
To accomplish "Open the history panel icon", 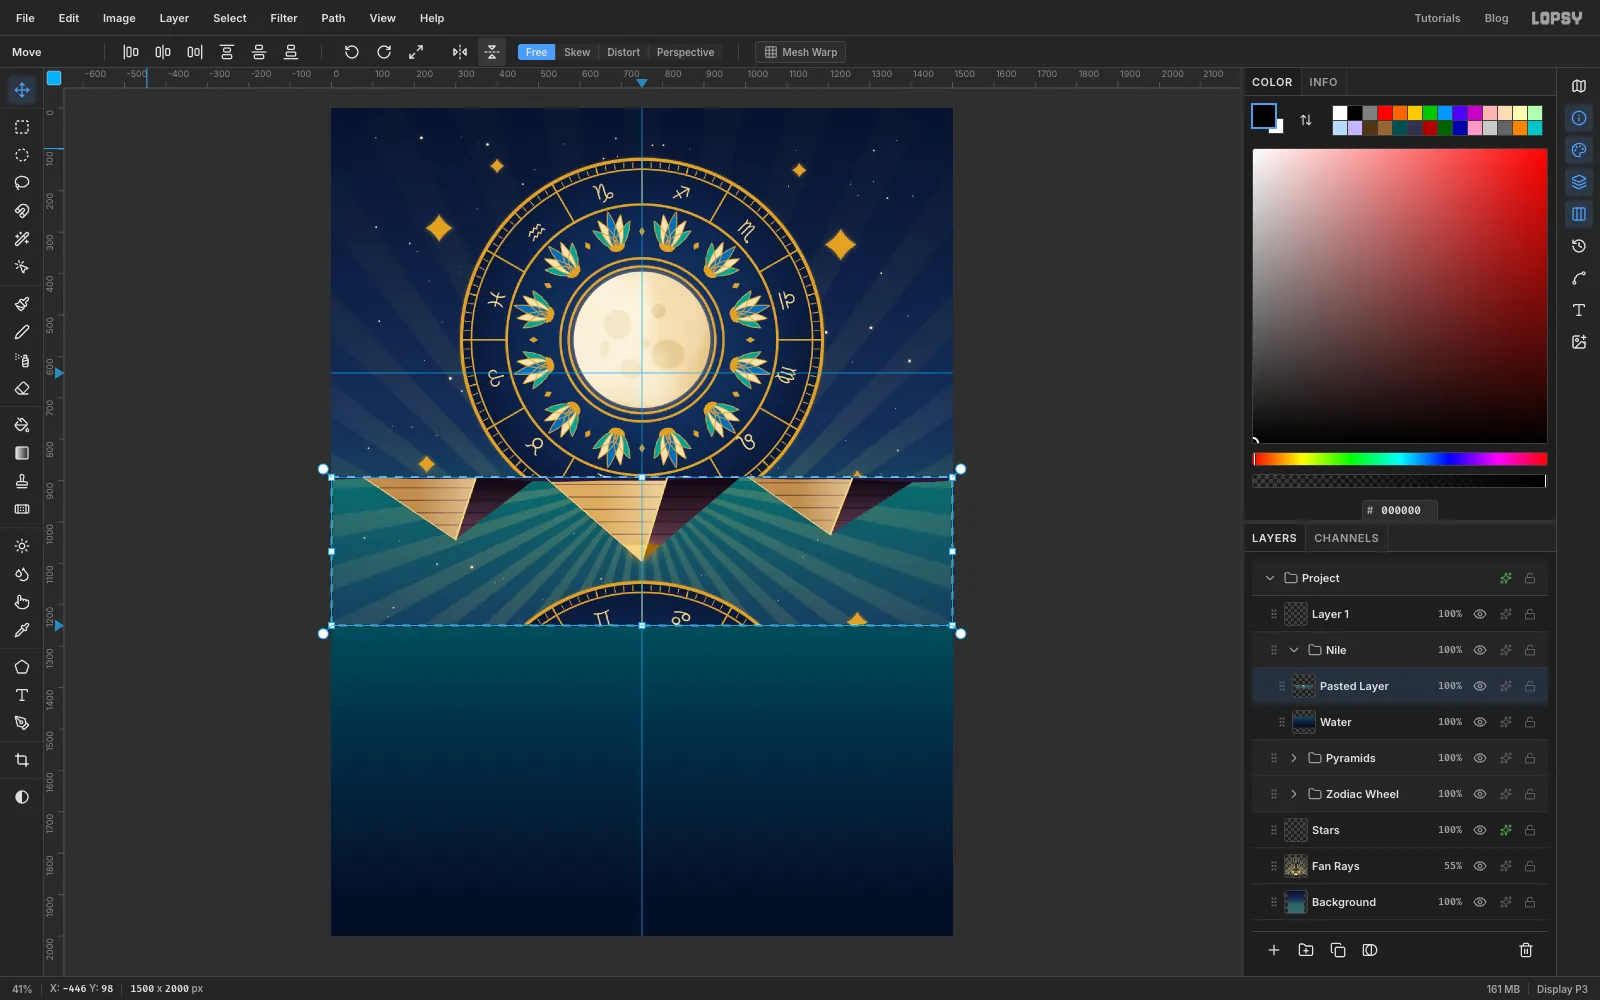I will tap(1579, 246).
